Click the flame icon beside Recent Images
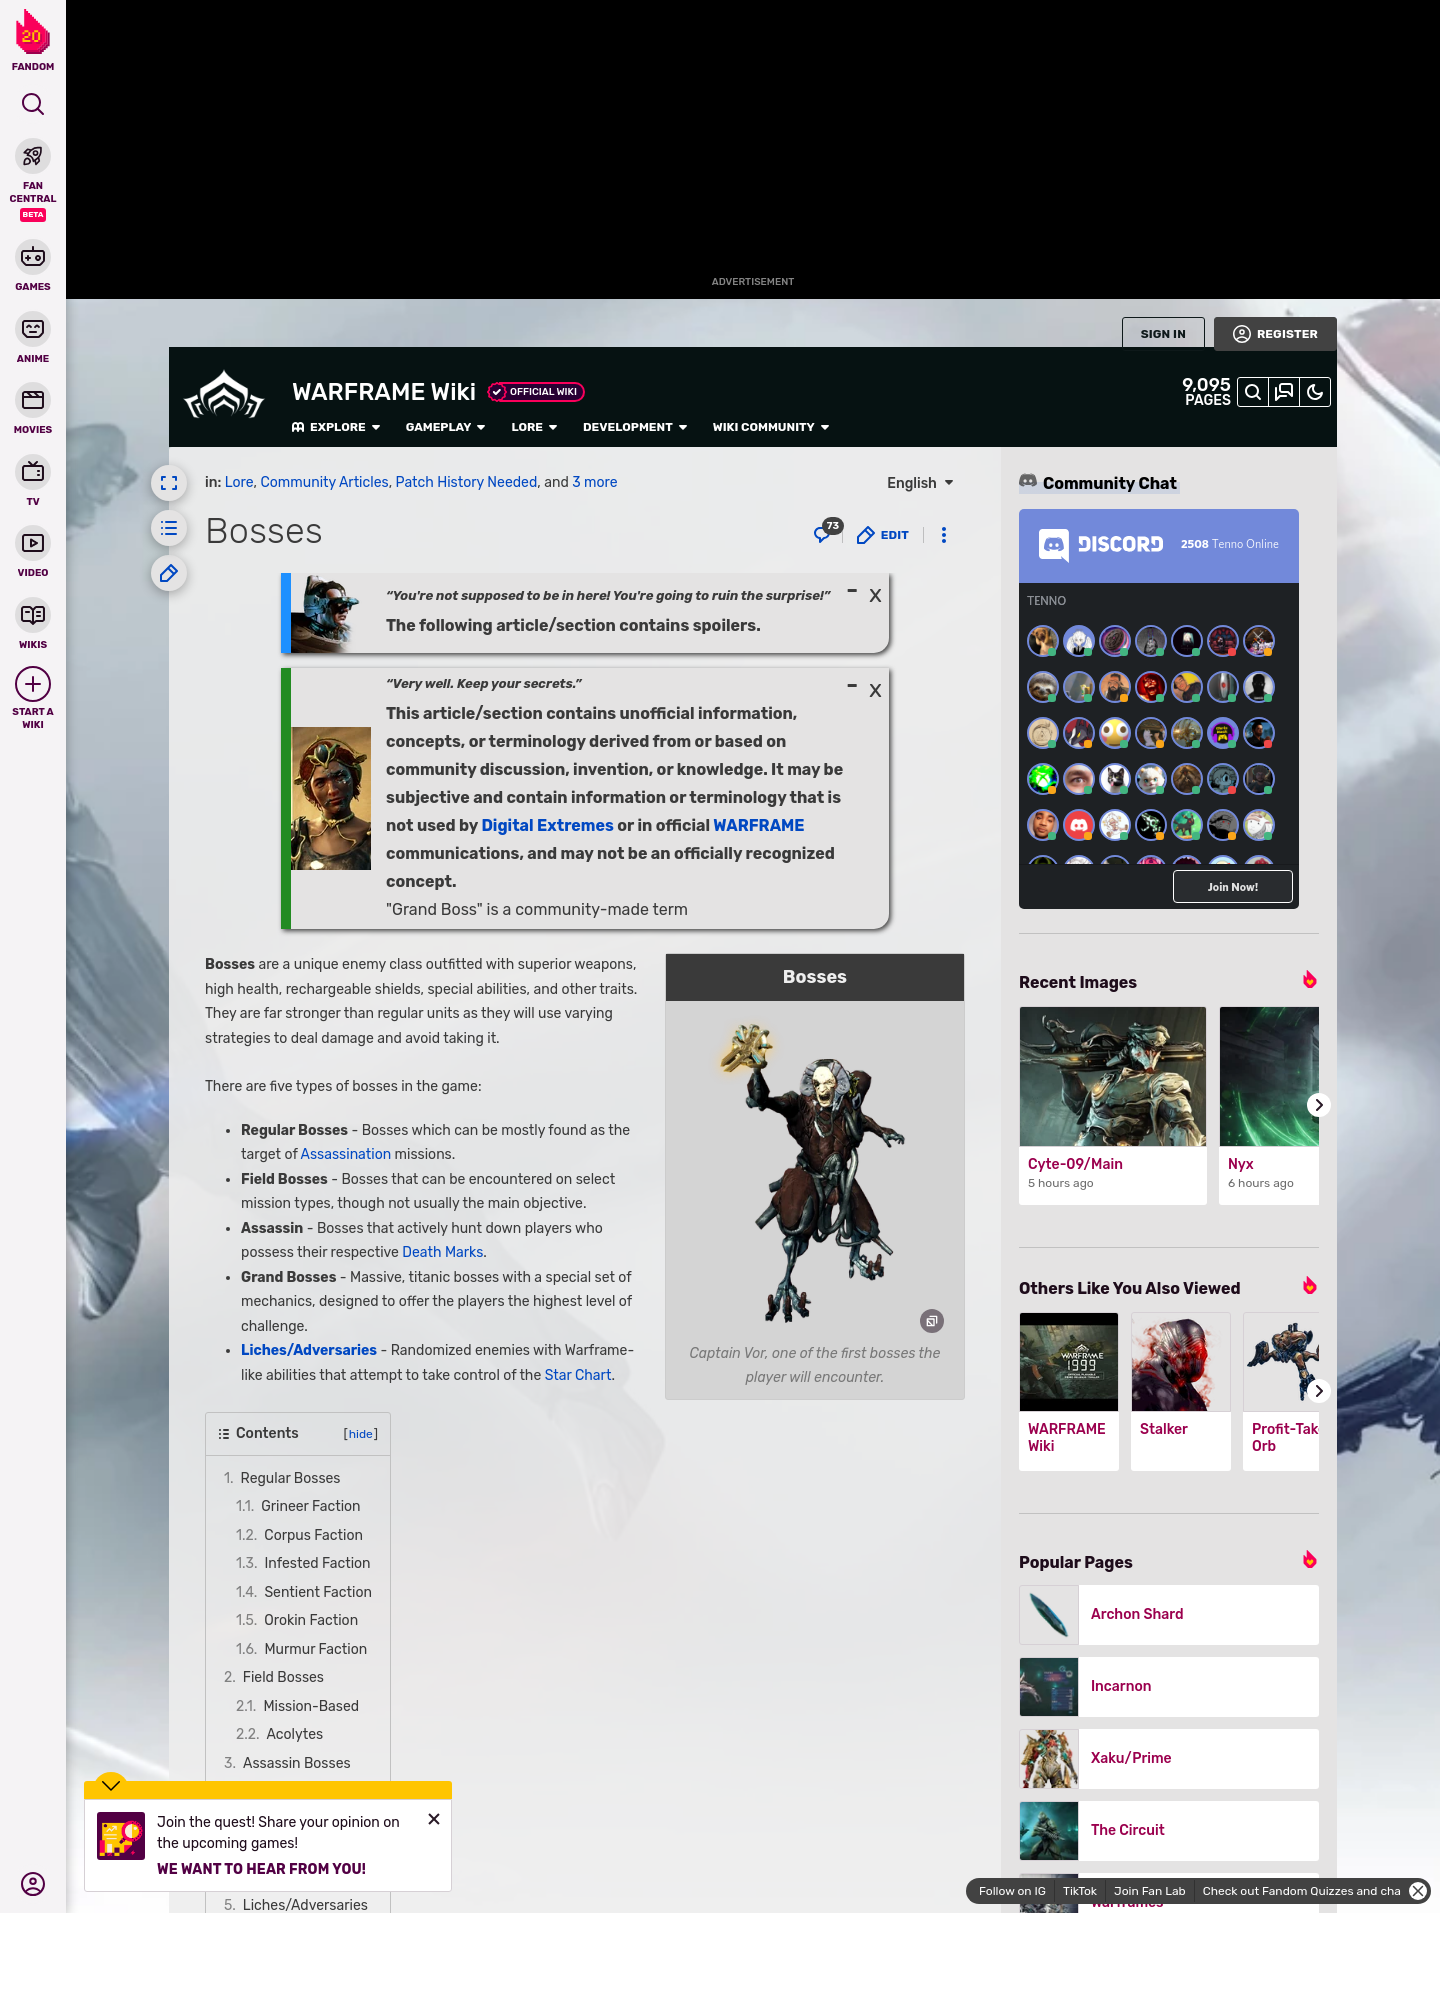The image size is (1440, 2000). (x=1310, y=980)
